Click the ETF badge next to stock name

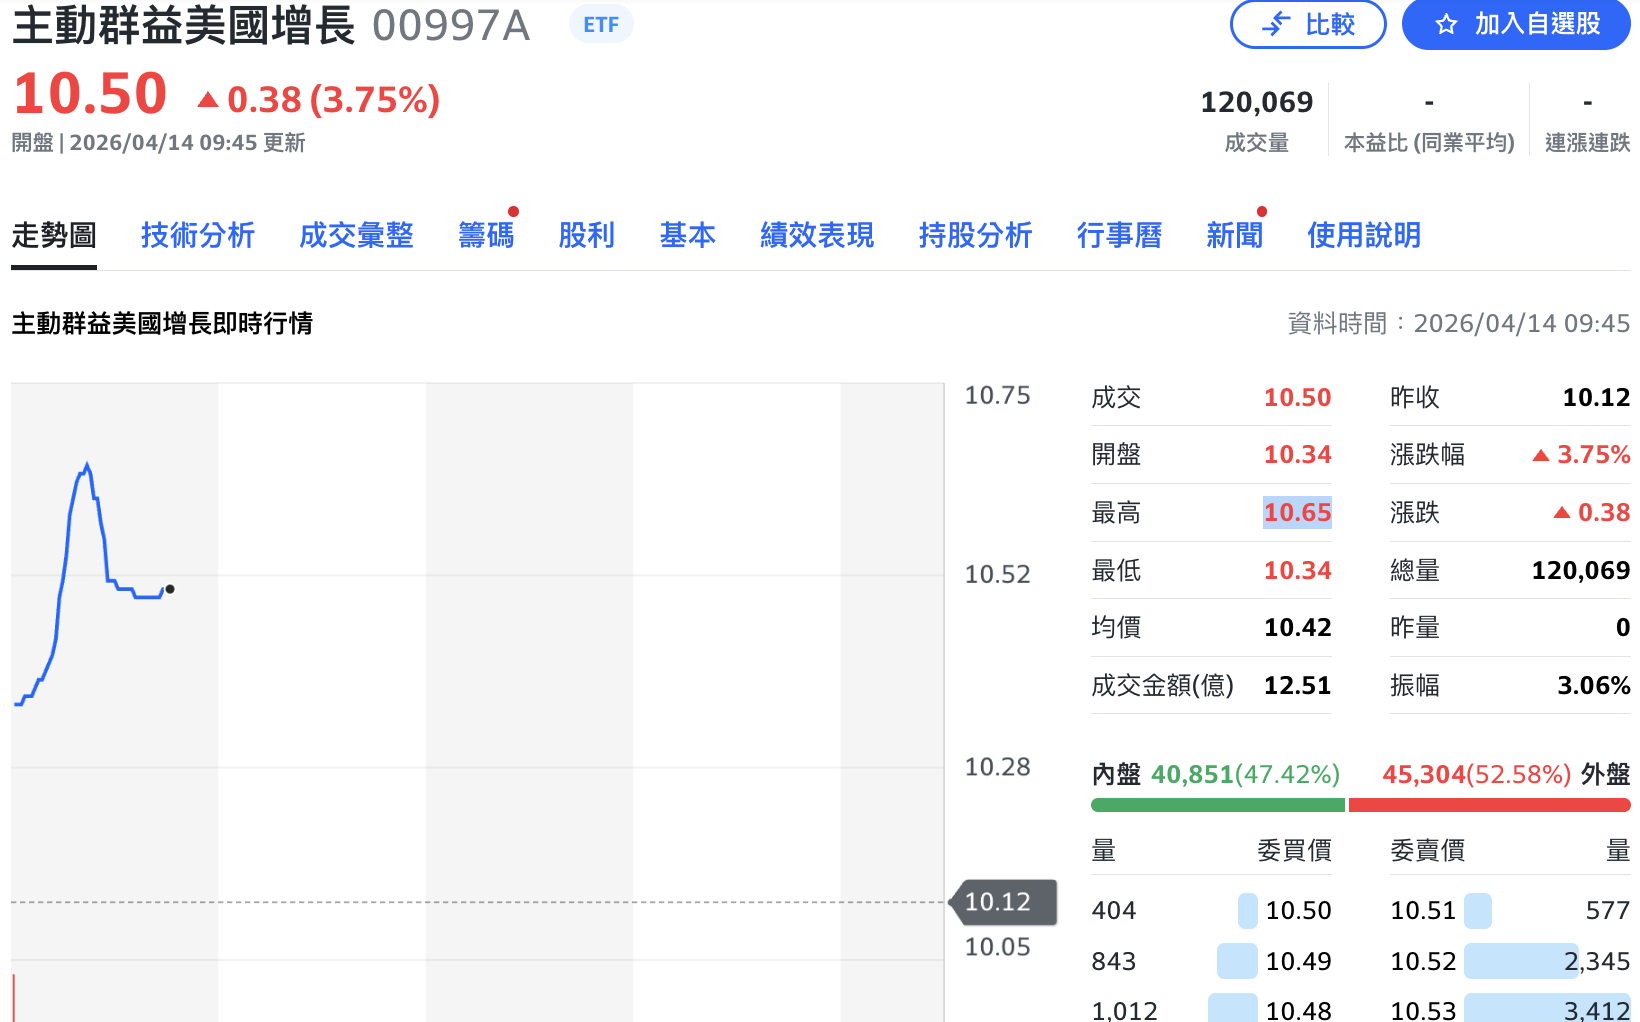click(x=600, y=24)
